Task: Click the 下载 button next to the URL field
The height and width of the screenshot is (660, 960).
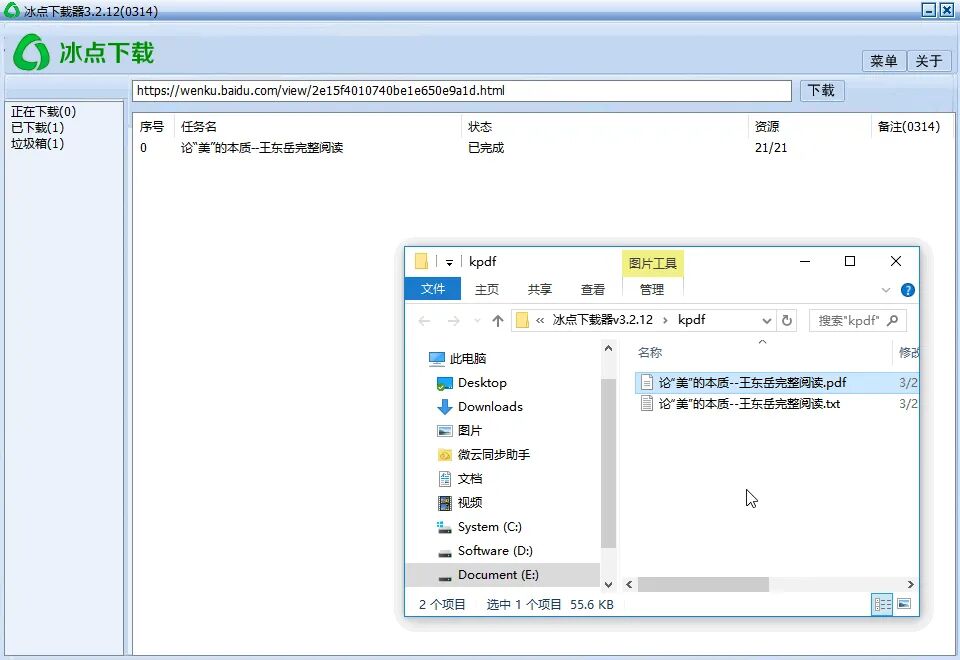Action: 822,91
